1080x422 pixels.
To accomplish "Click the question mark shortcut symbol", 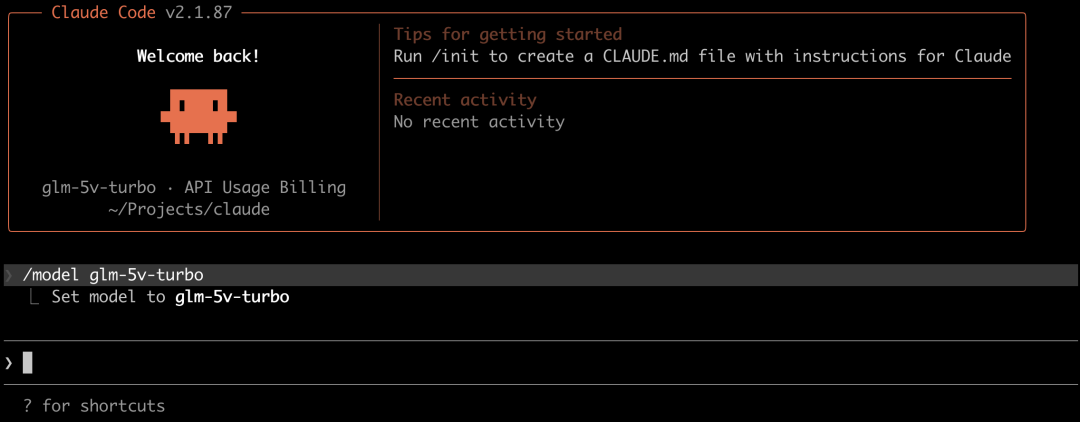I will pos(28,406).
